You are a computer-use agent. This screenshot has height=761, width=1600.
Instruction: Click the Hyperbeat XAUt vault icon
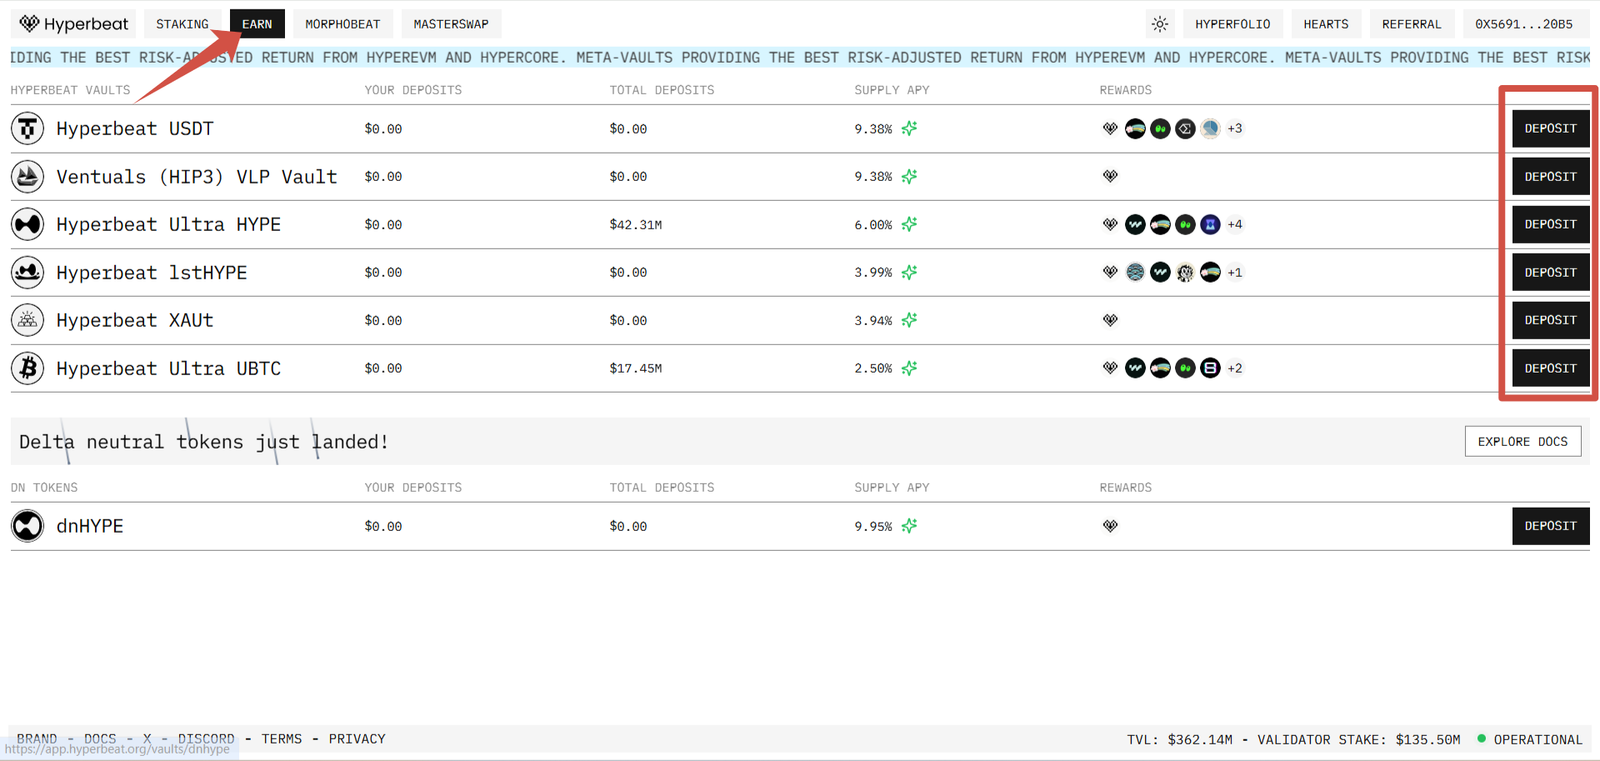[28, 320]
